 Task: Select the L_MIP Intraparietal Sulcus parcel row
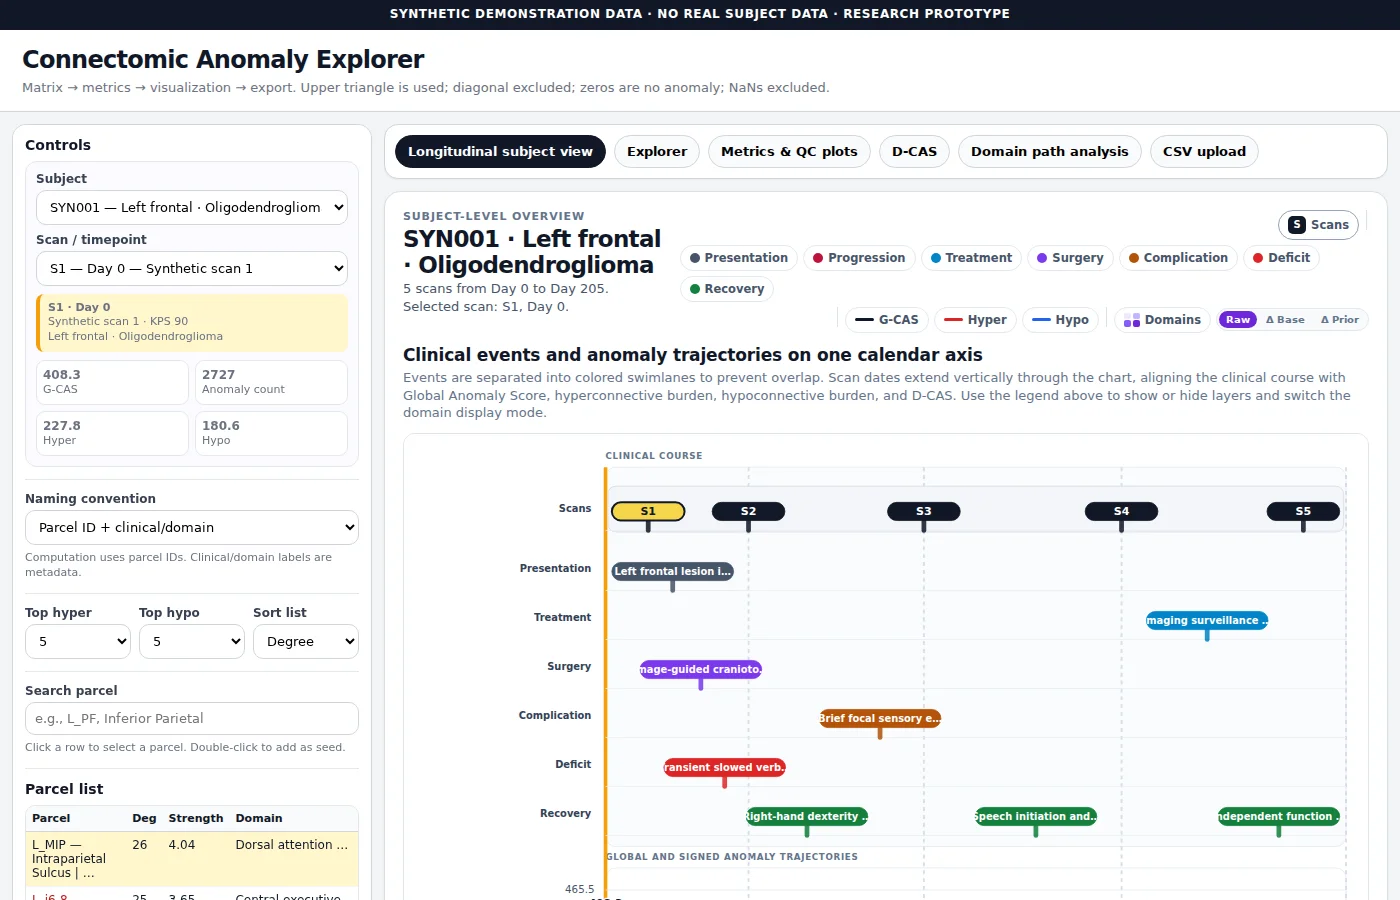pyautogui.click(x=192, y=859)
